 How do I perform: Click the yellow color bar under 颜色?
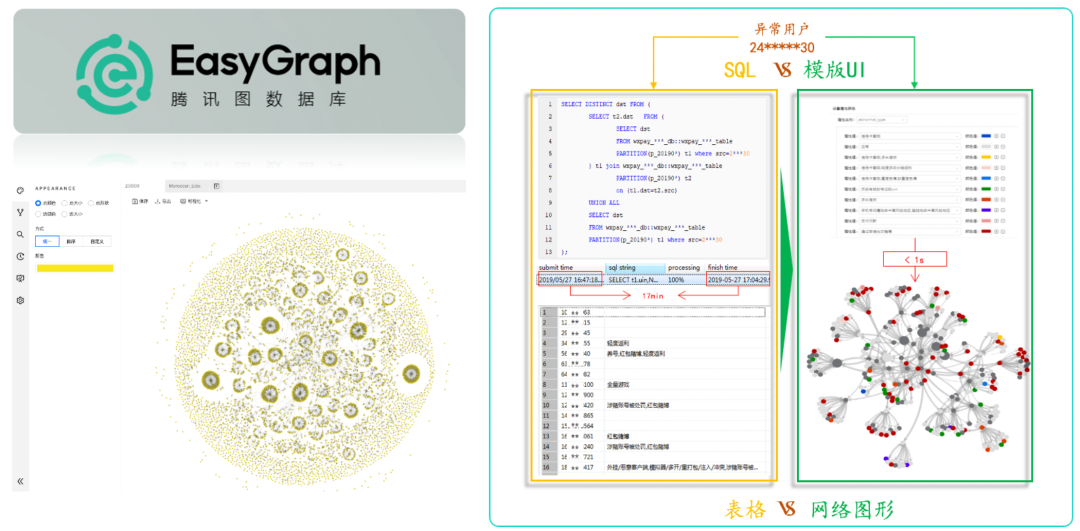(x=75, y=268)
